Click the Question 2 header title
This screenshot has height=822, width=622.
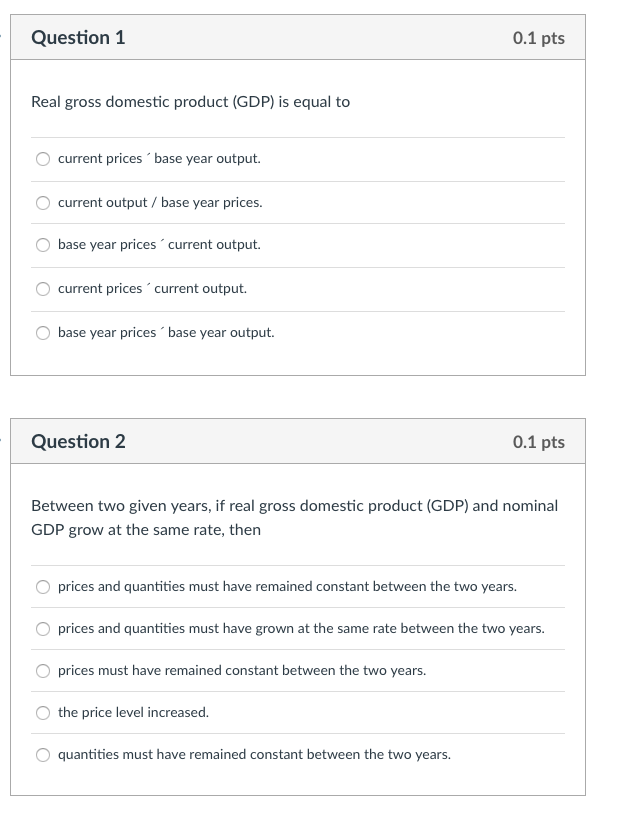[78, 441]
